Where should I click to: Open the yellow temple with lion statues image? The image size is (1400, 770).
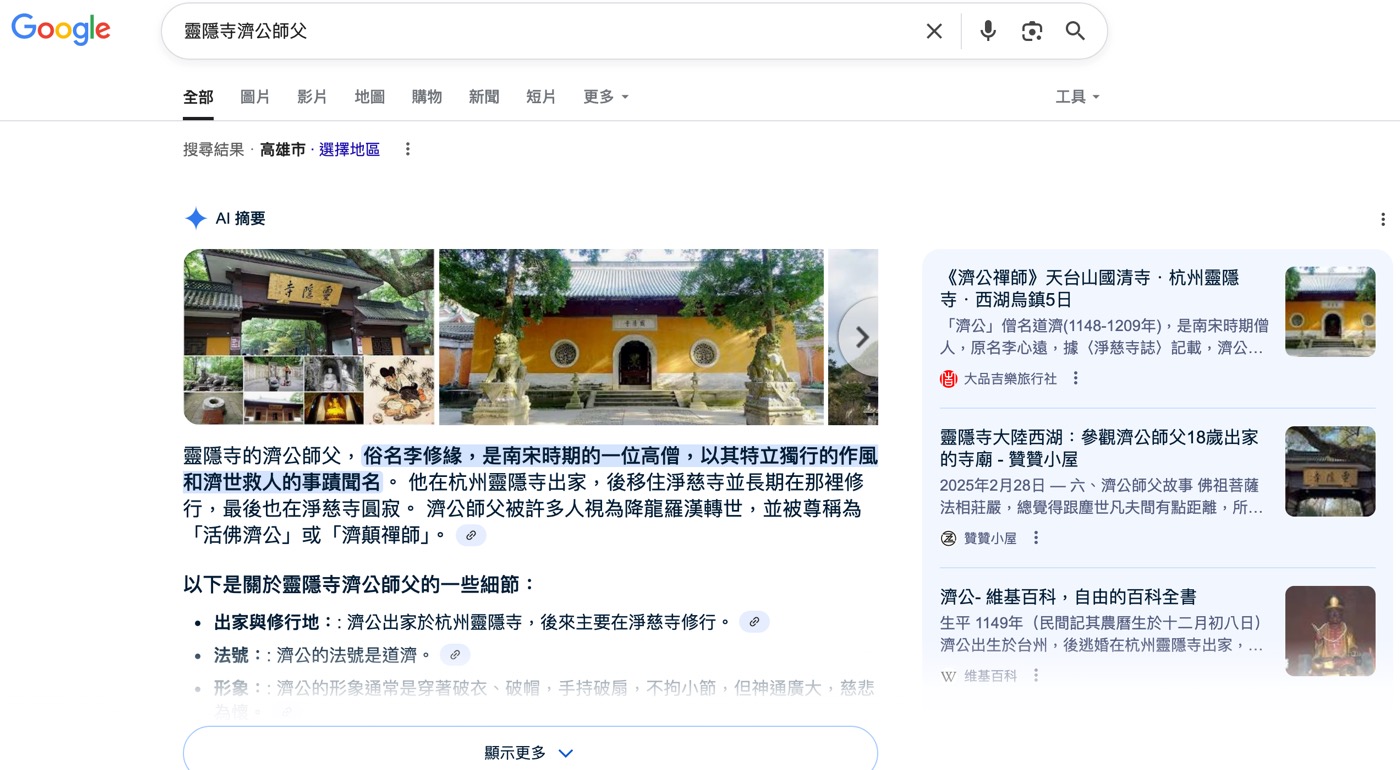631,337
